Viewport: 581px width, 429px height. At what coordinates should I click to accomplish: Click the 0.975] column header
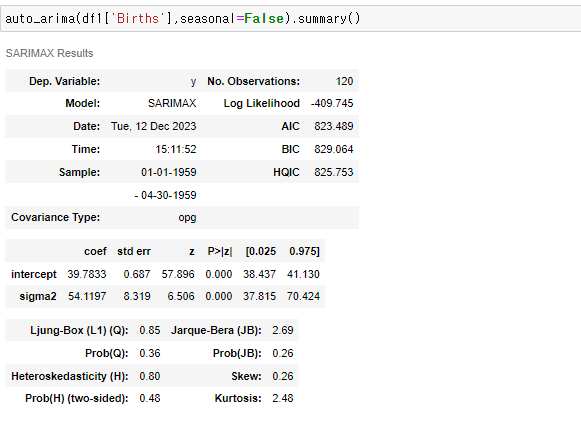304,251
